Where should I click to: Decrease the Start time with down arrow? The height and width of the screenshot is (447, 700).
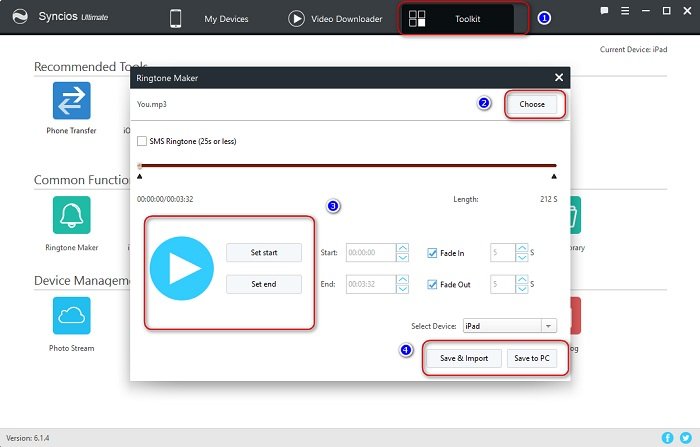point(402,257)
